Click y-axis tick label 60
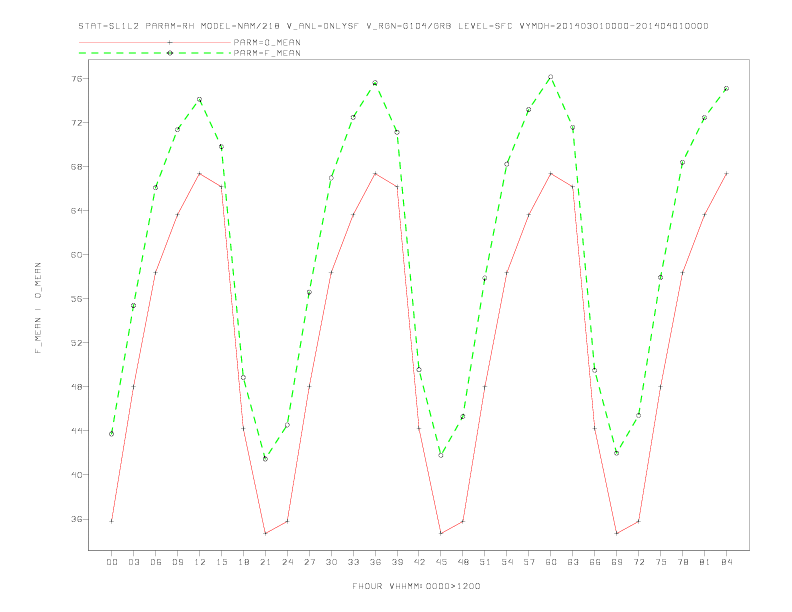792x612 pixels. click(79, 254)
